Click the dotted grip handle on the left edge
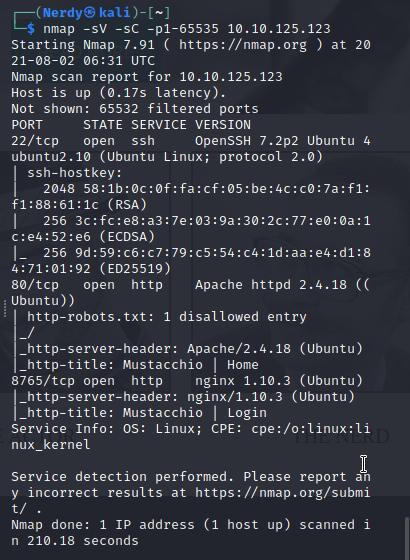This screenshot has width=410, height=560. (x=5, y=309)
